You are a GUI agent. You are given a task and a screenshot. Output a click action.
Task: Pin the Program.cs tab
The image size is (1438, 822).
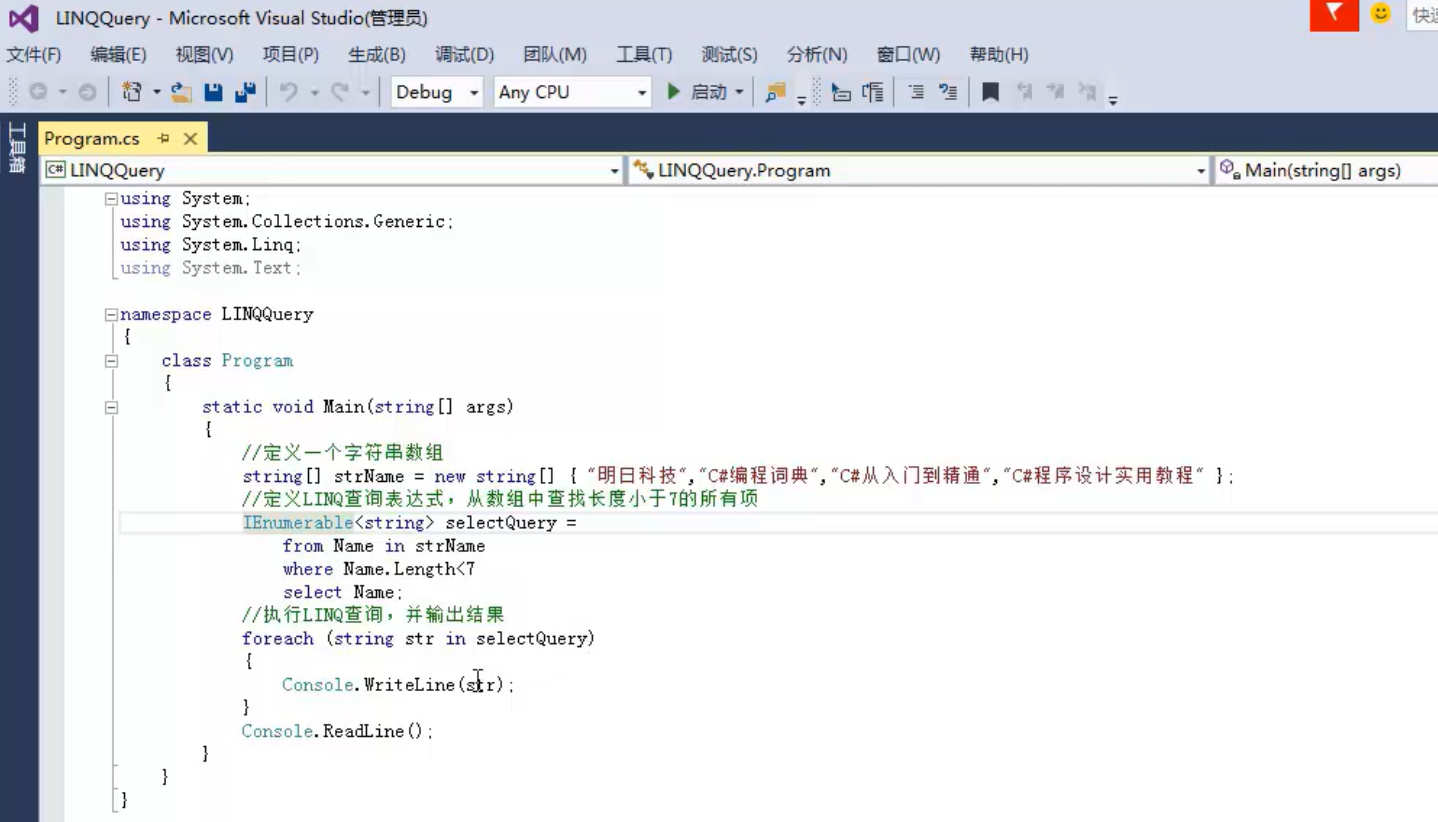[x=164, y=139]
